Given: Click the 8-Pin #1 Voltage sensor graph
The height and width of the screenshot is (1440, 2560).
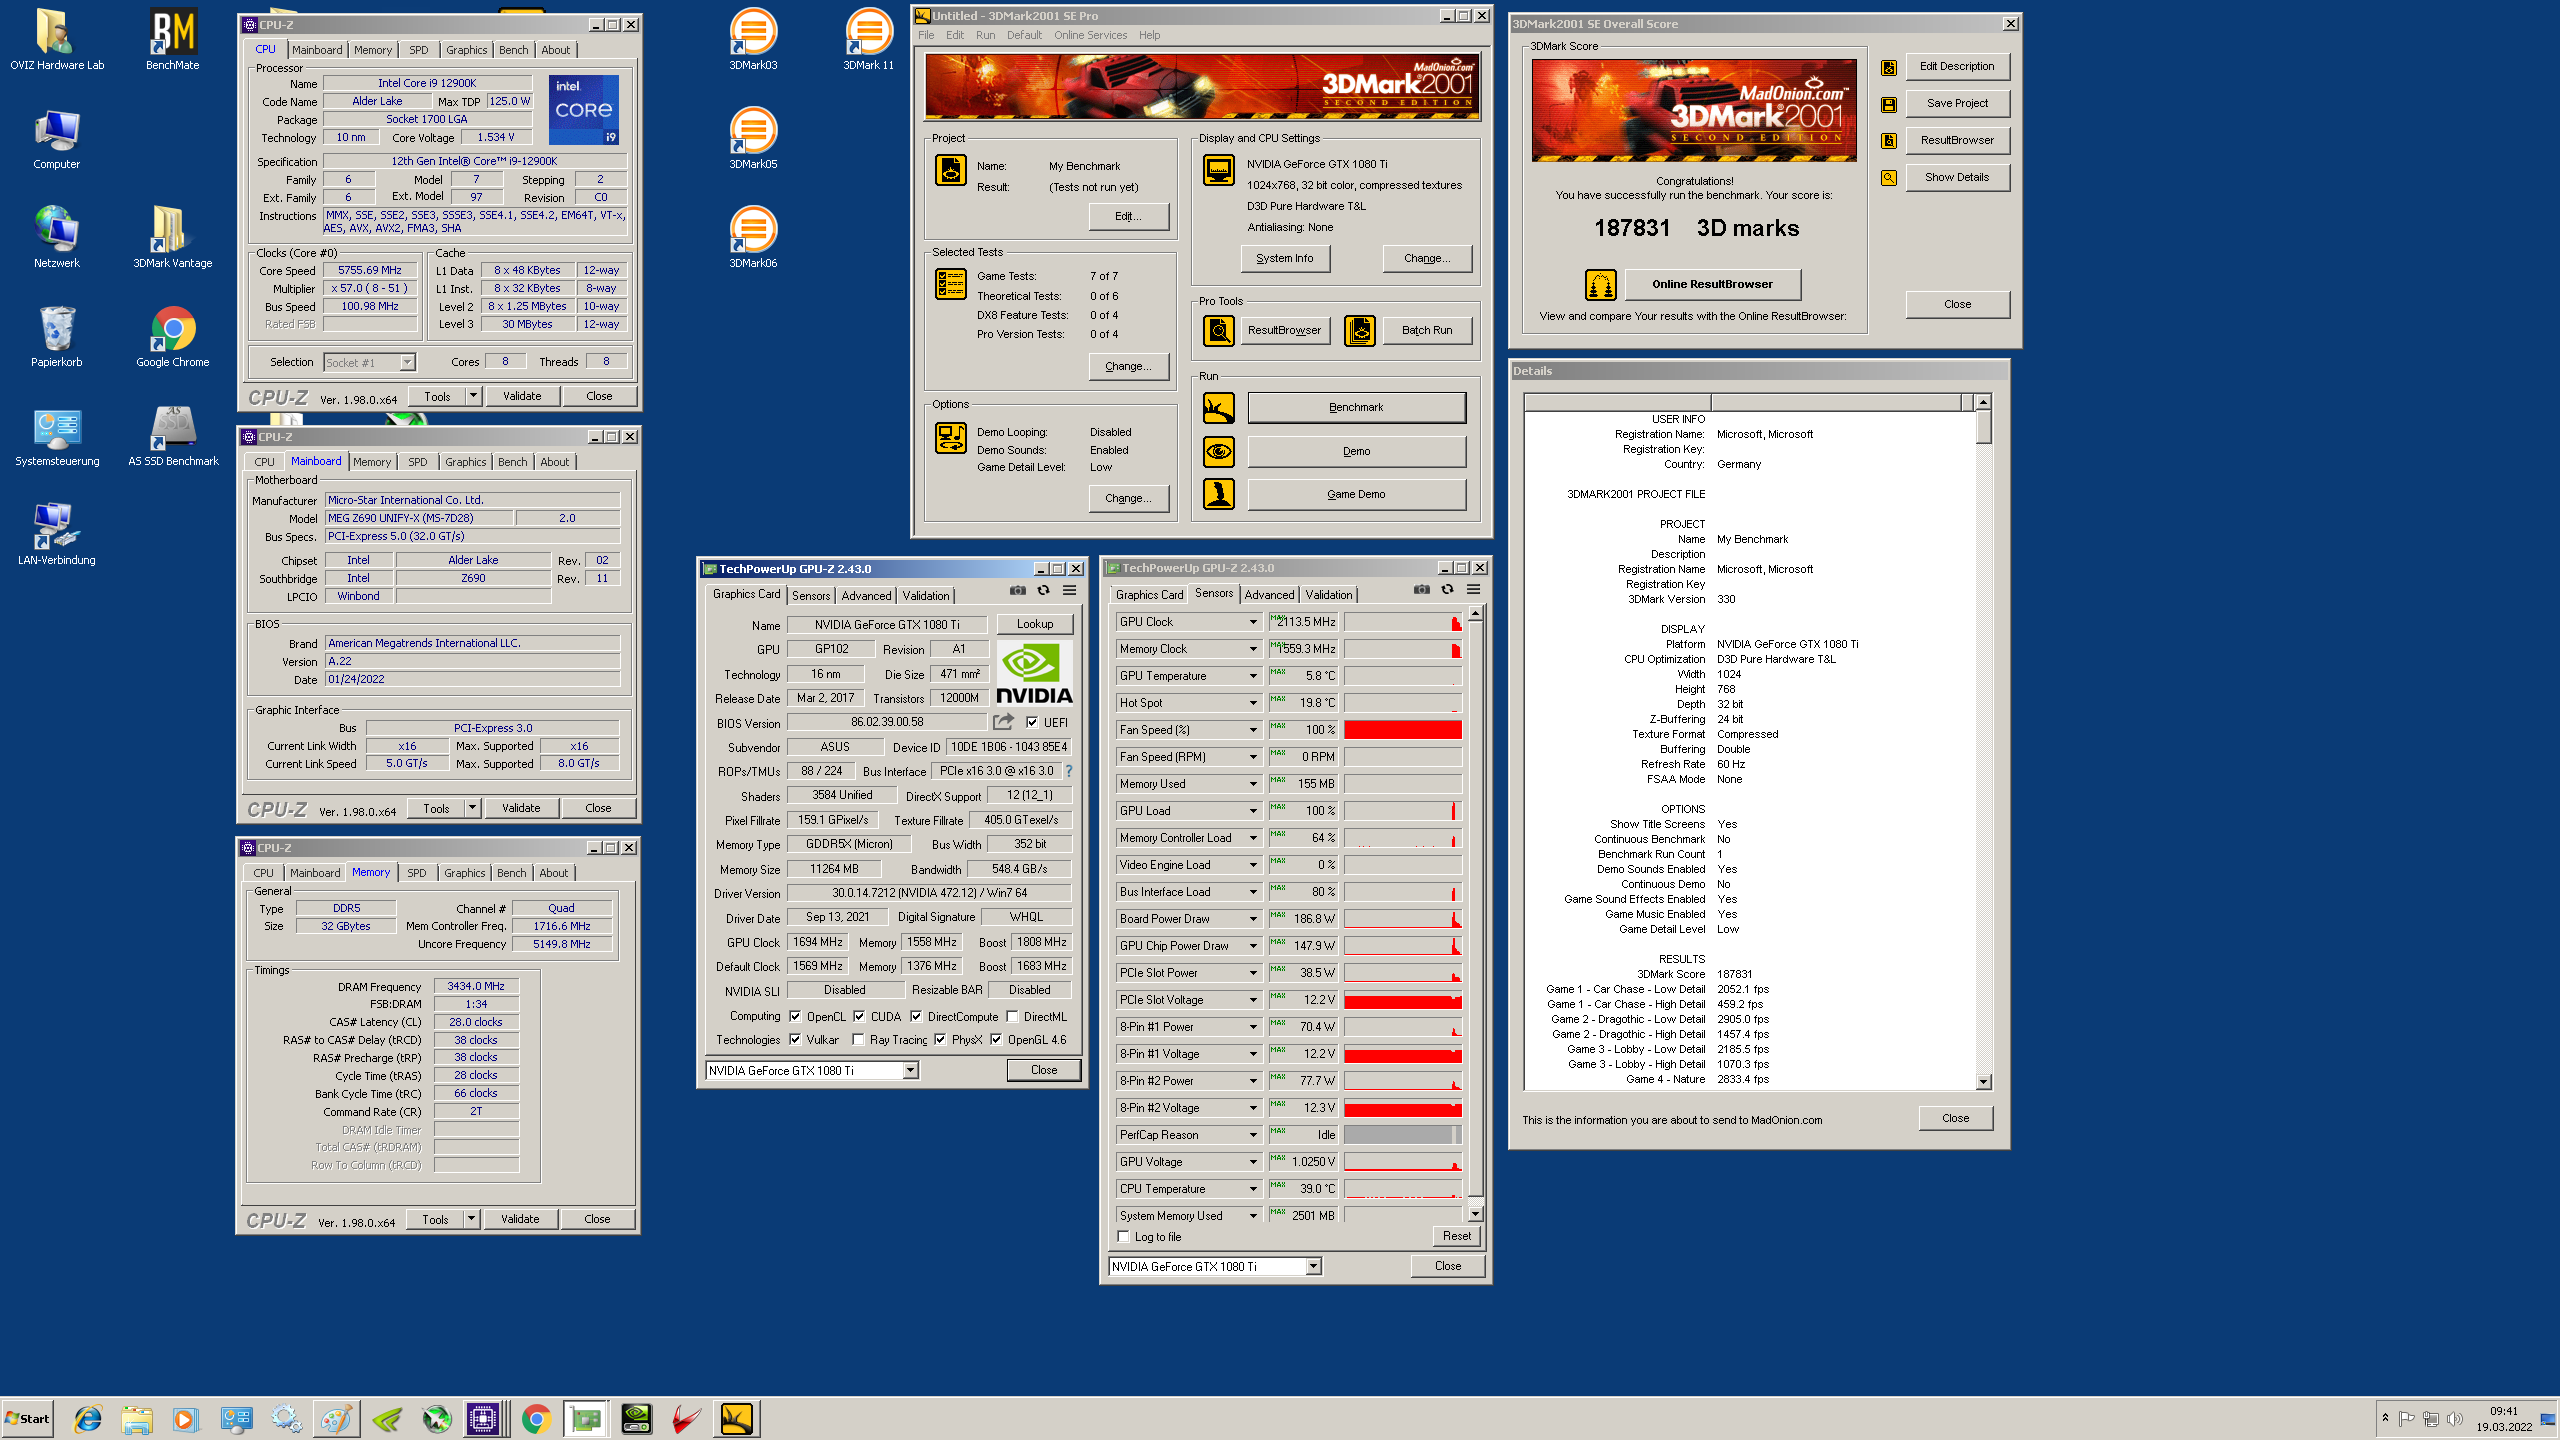Looking at the screenshot, I should click(x=1403, y=1054).
